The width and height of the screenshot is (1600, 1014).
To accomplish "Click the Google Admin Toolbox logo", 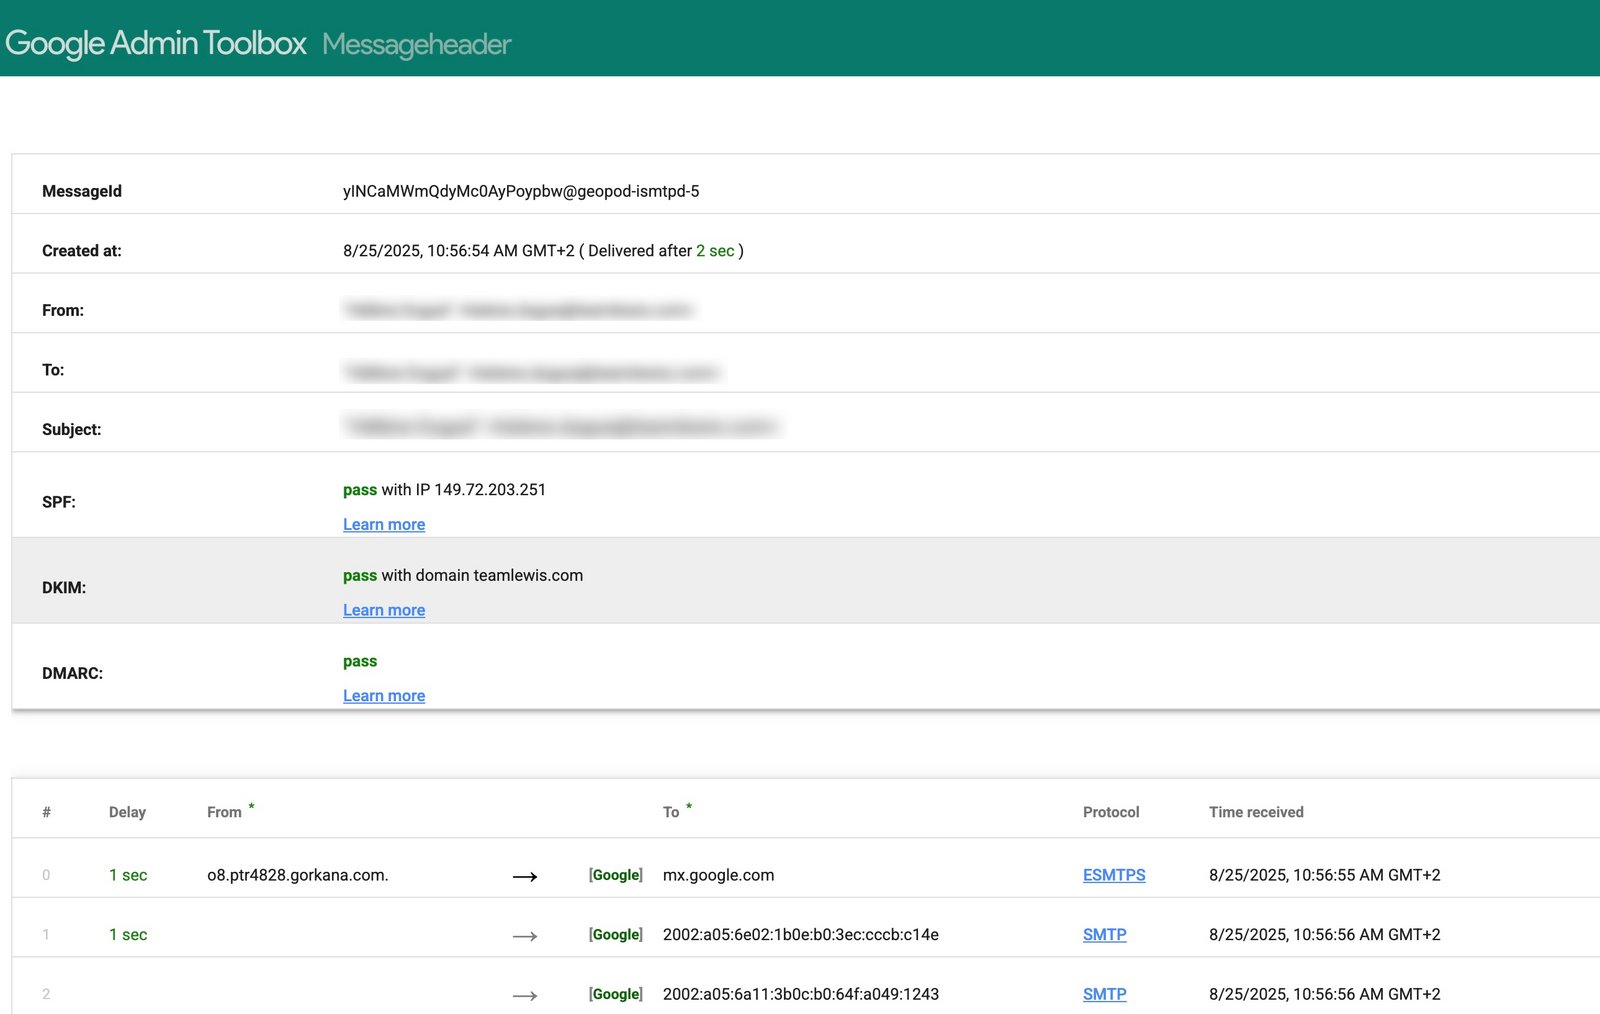I will click(x=155, y=42).
